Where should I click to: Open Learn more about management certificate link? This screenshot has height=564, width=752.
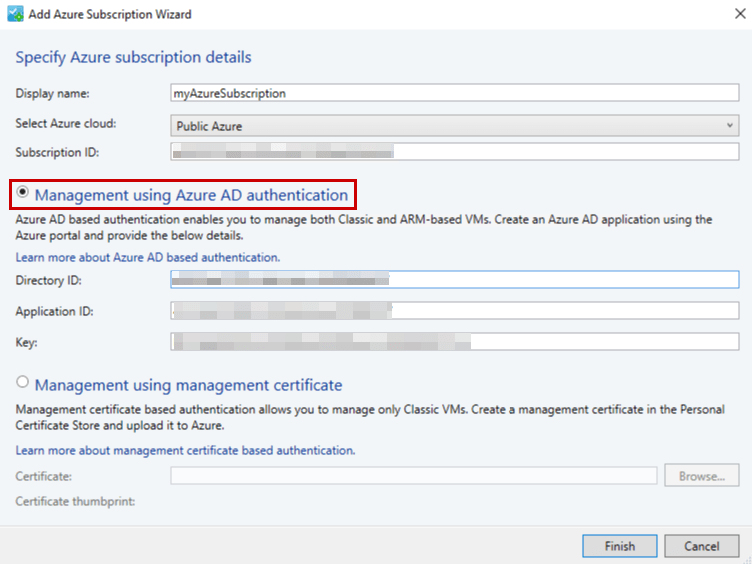pos(185,450)
